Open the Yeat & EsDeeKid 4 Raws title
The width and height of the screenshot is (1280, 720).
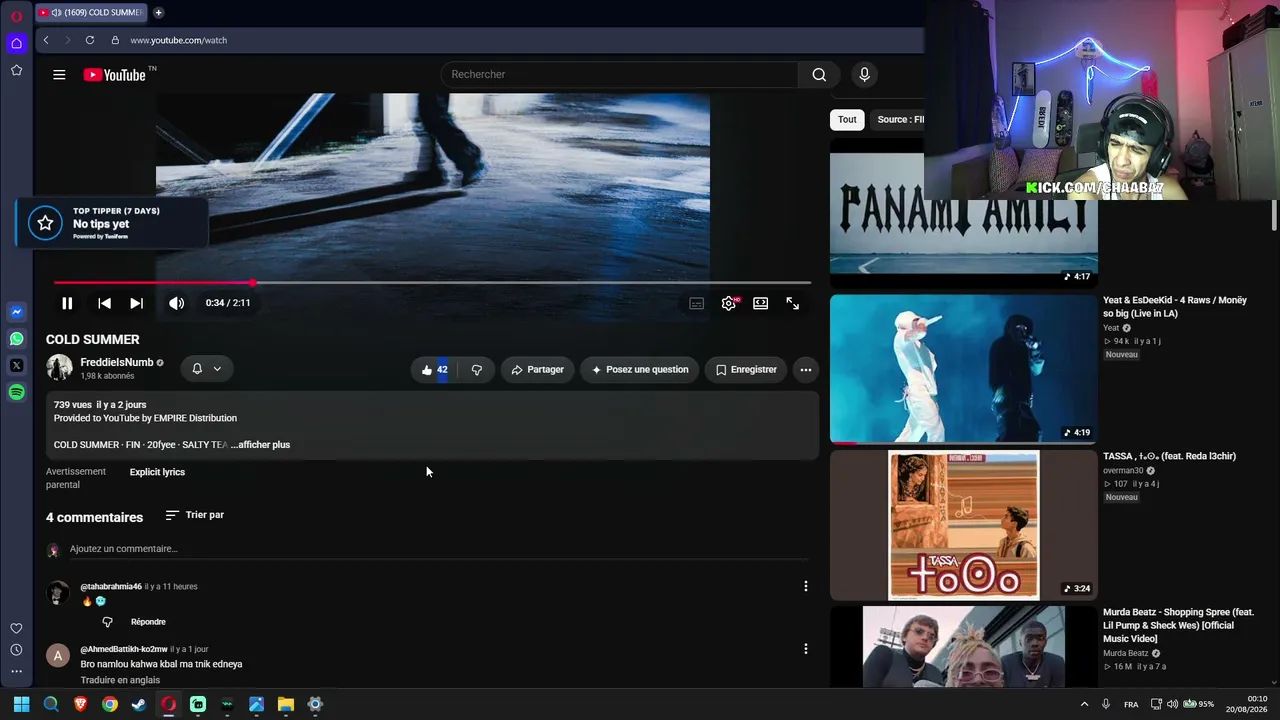point(1175,307)
